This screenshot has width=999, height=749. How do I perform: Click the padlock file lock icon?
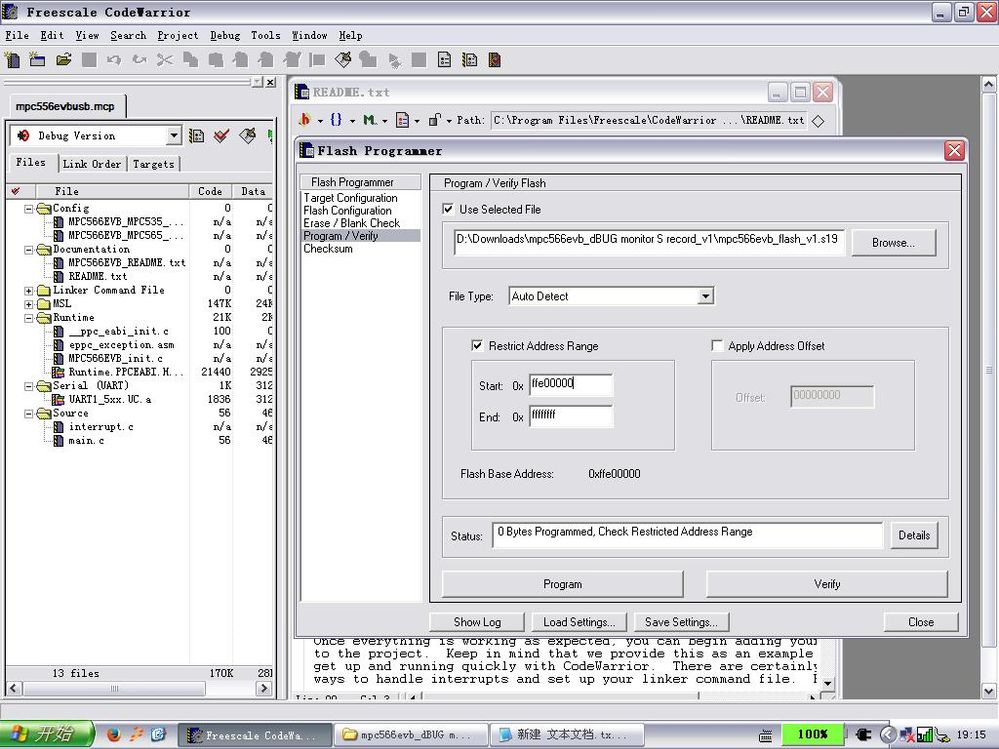[x=435, y=120]
